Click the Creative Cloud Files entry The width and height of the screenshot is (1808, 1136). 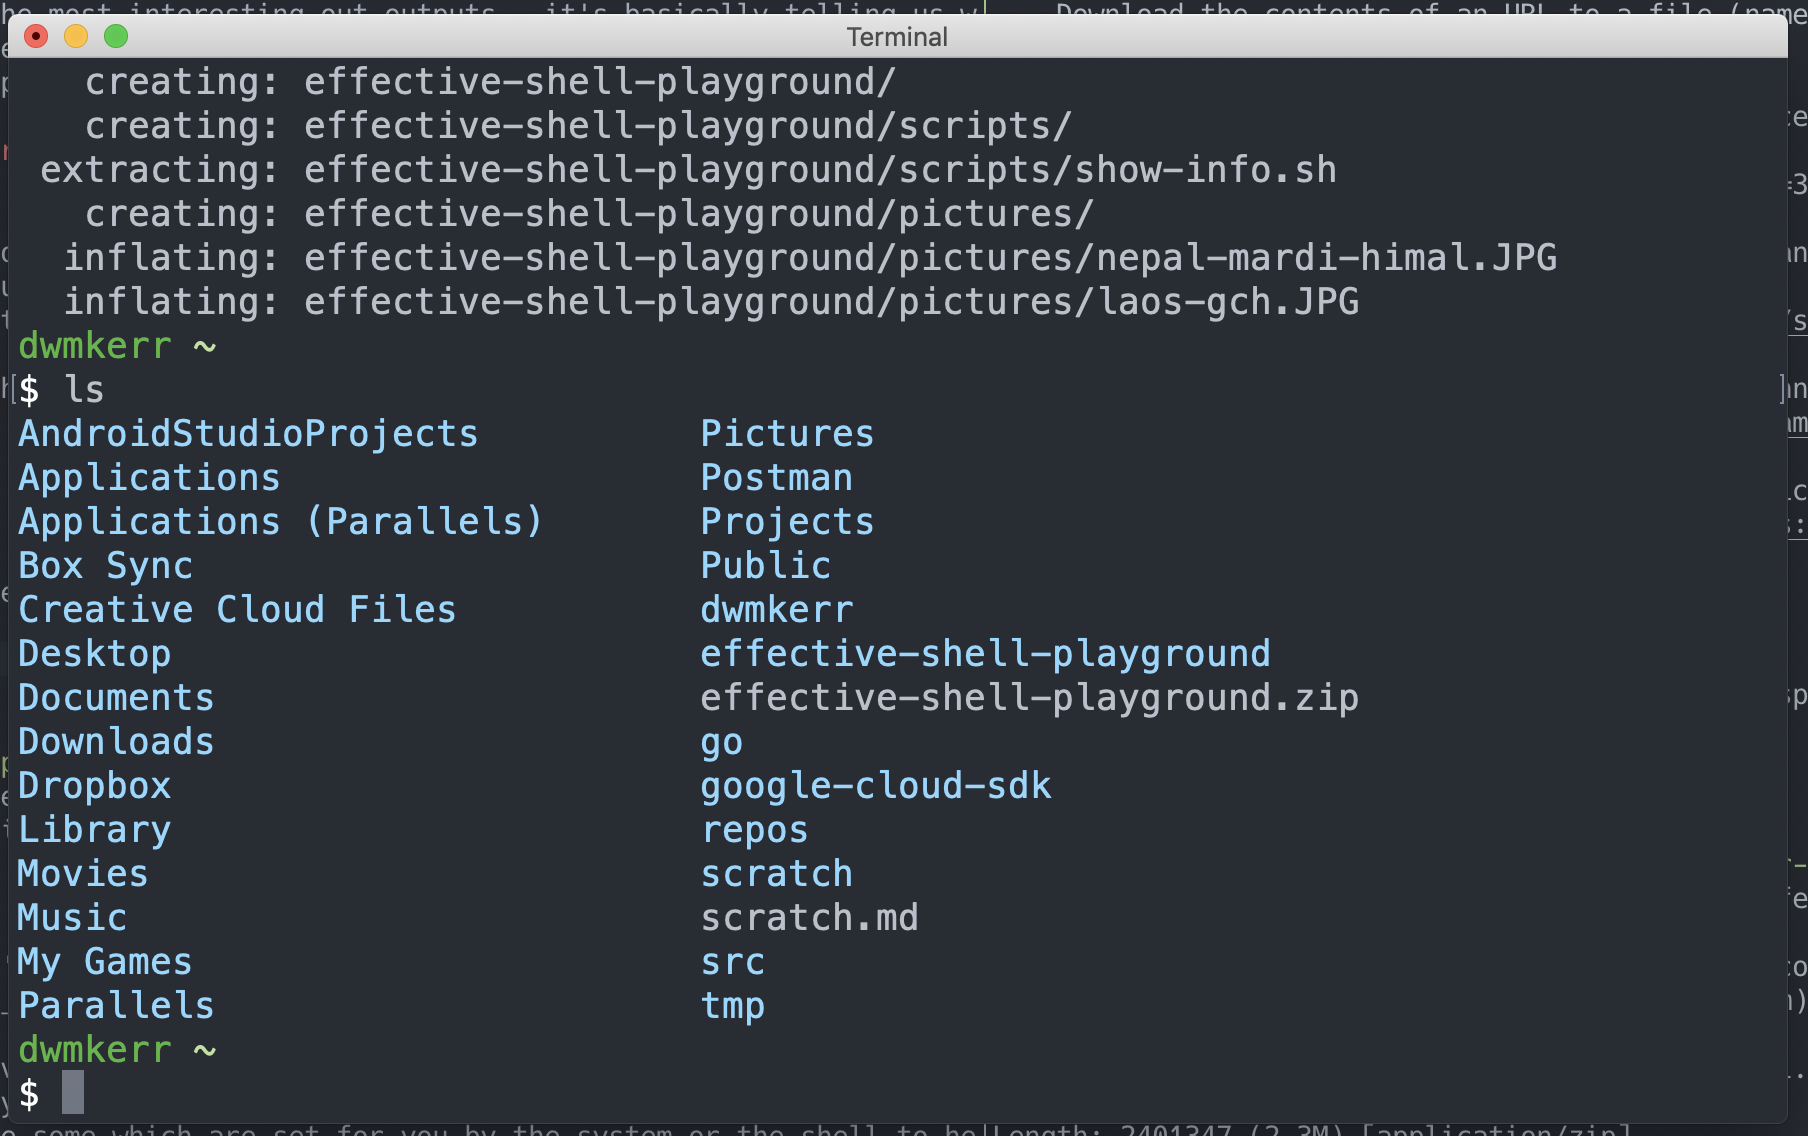coord(237,610)
